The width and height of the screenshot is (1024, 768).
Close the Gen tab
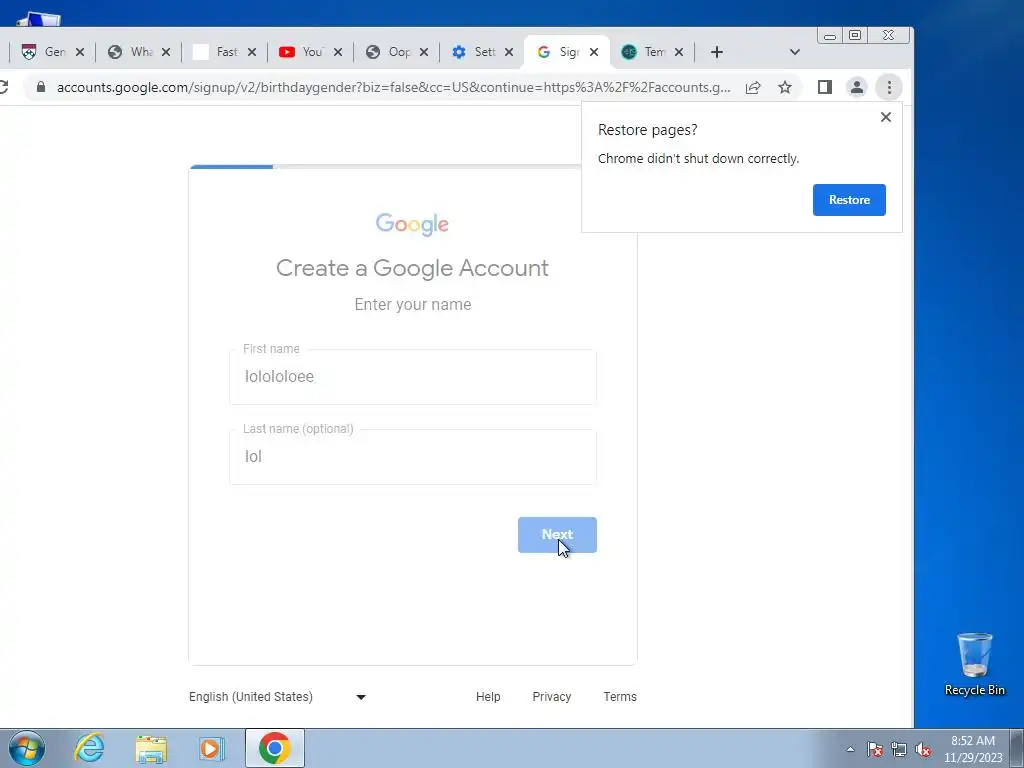[x=80, y=52]
